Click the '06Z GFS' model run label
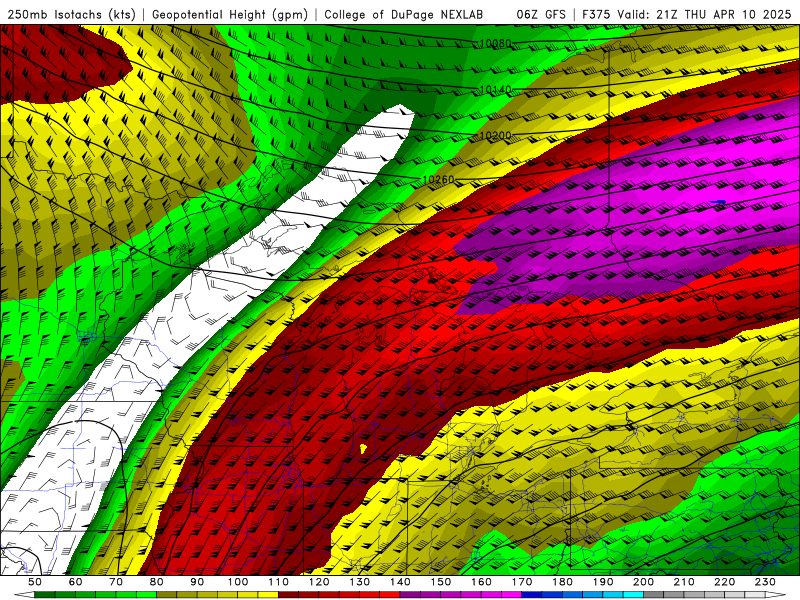 click(x=541, y=14)
